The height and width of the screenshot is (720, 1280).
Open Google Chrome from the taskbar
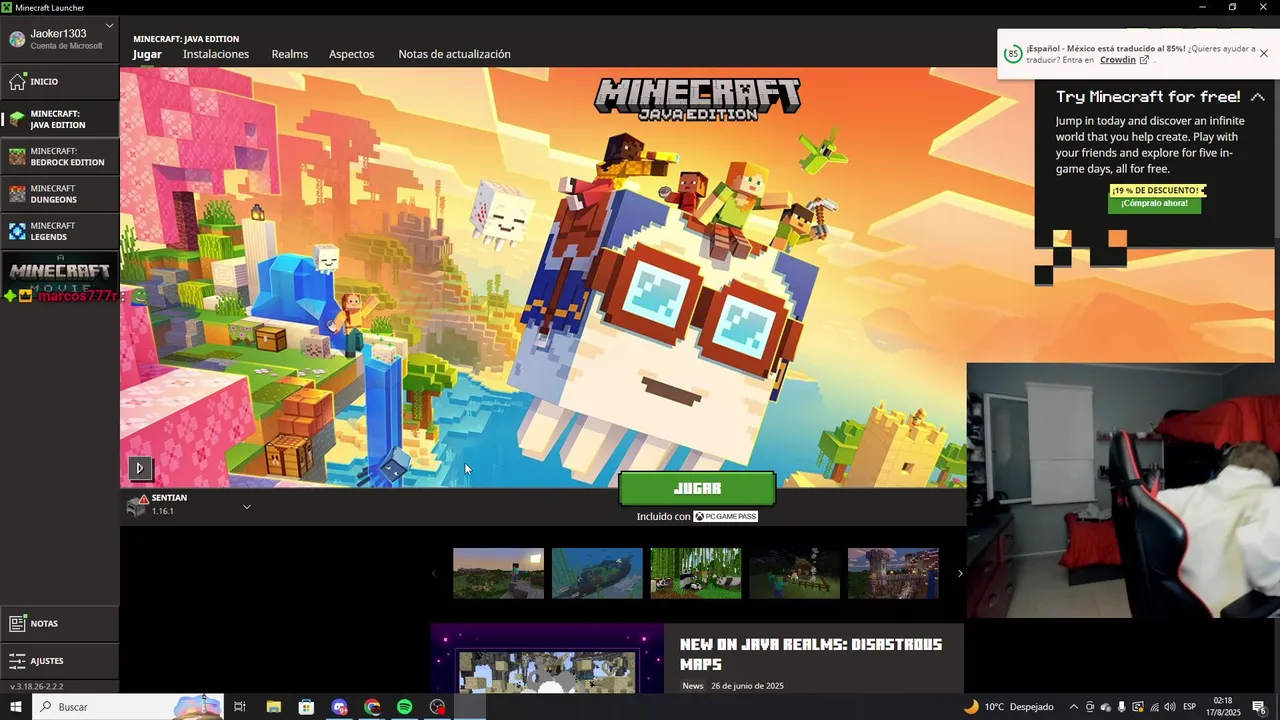point(372,707)
